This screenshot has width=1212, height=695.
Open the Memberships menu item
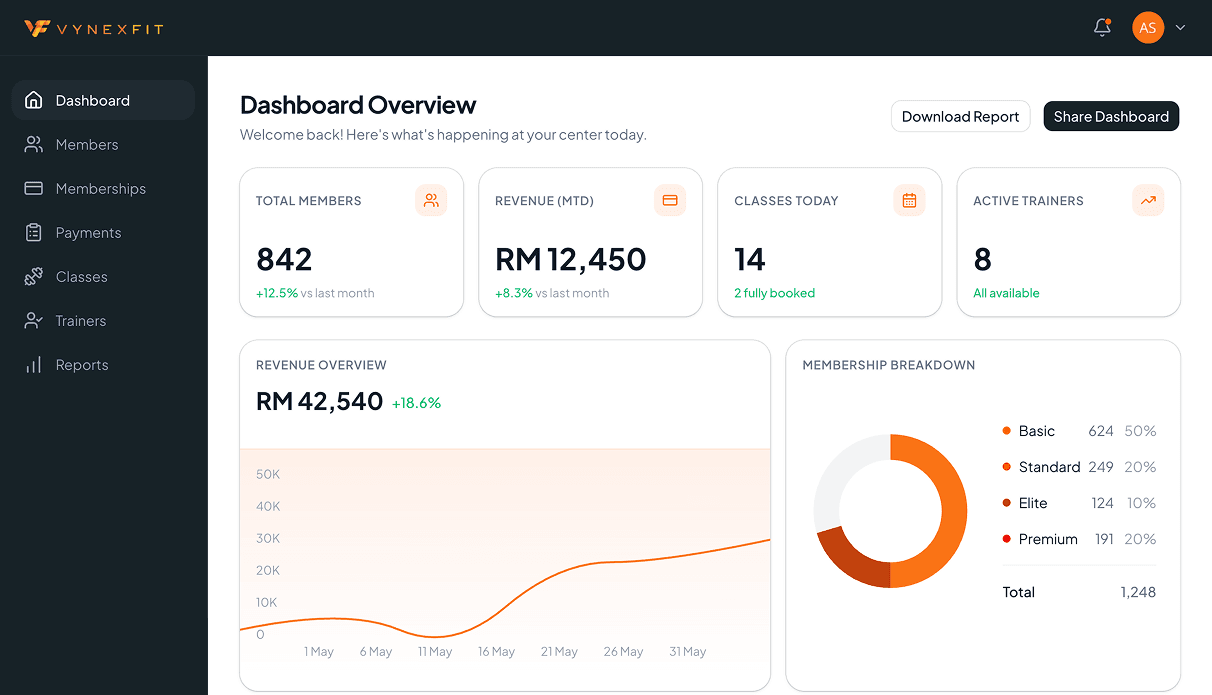[103, 188]
